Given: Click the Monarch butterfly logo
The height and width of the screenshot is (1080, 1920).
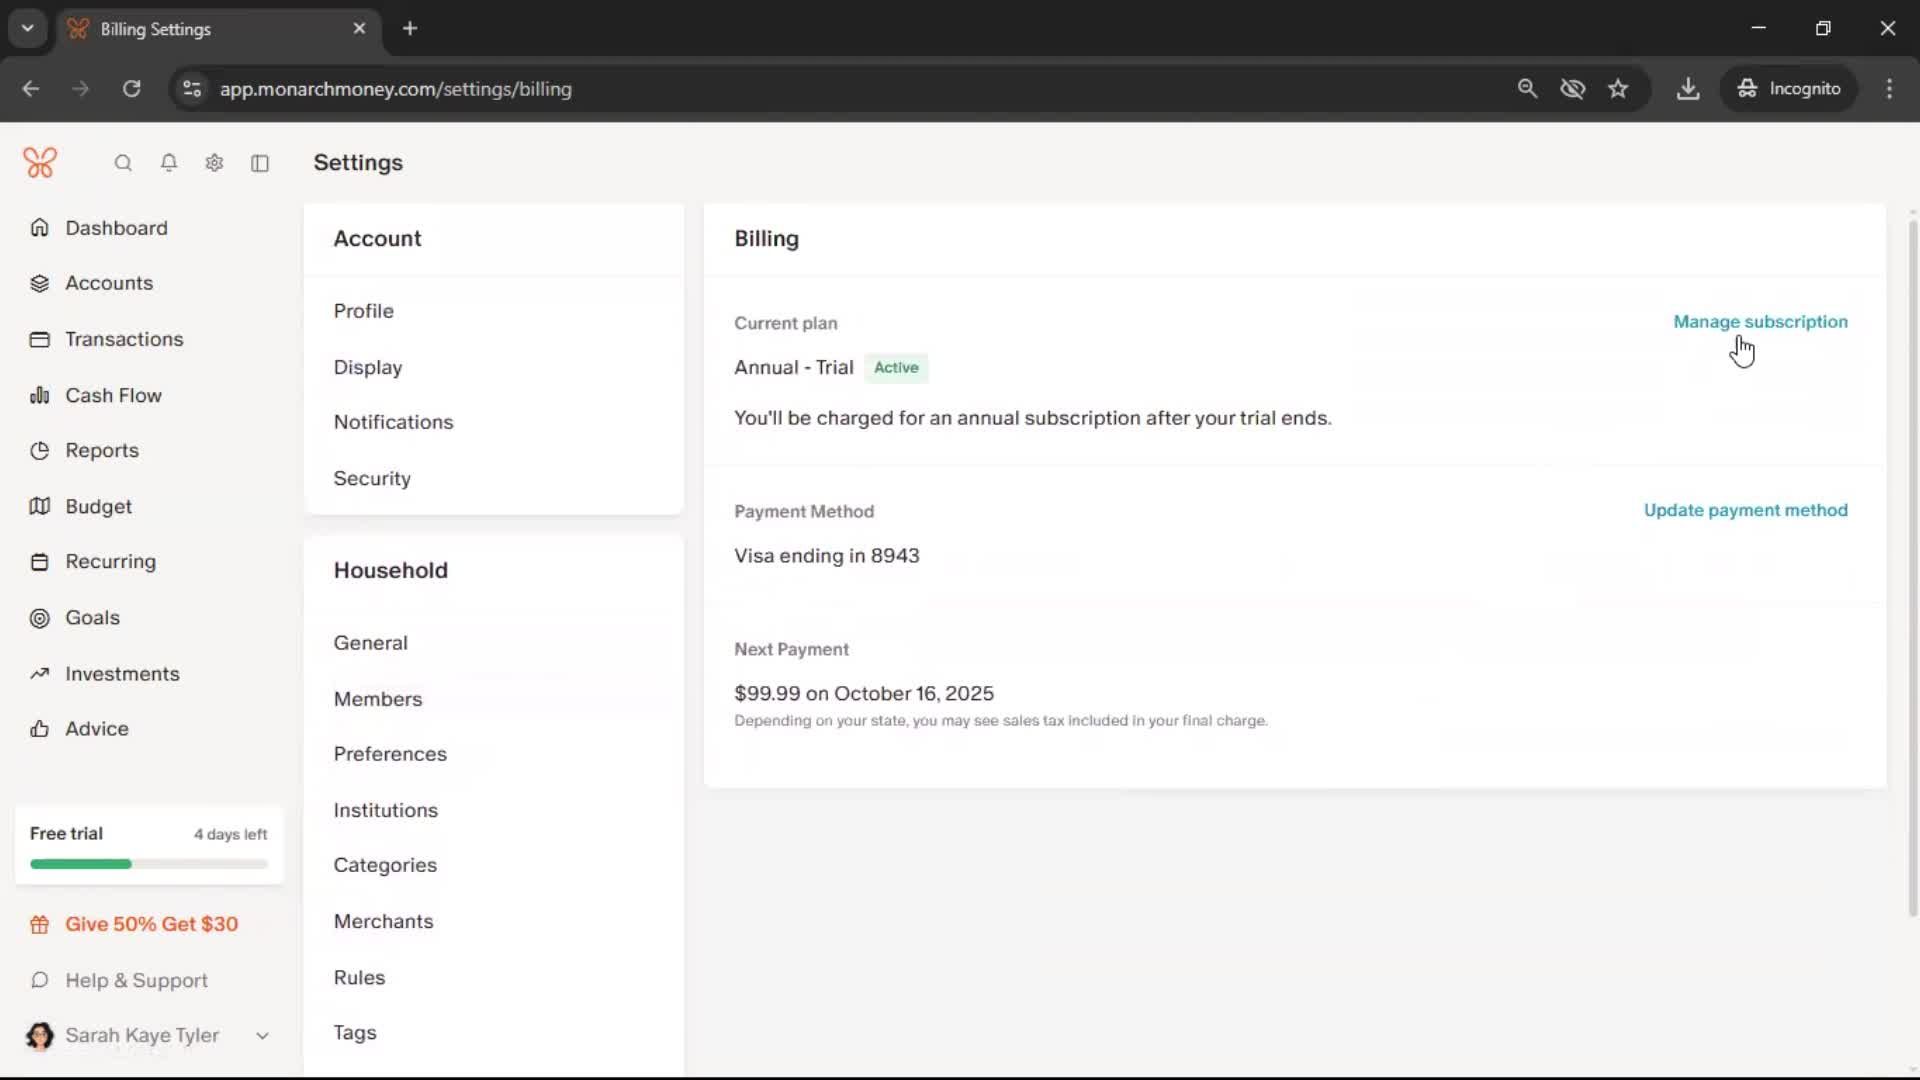Looking at the screenshot, I should pyautogui.click(x=40, y=162).
